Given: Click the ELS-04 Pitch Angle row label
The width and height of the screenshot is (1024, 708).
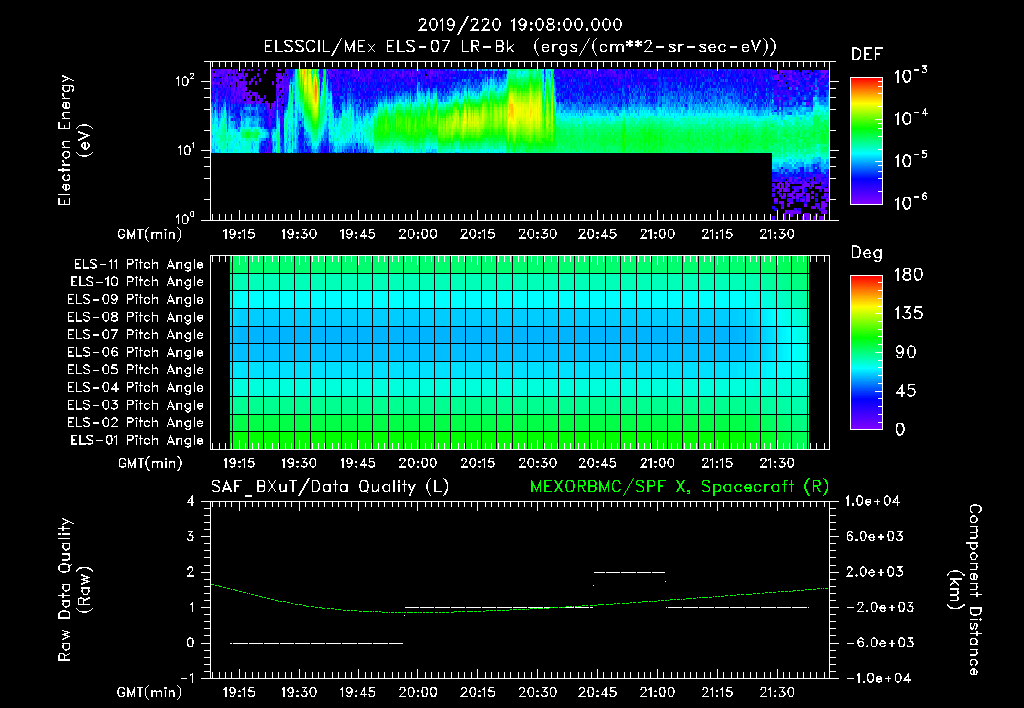Looking at the screenshot, I should pyautogui.click(x=136, y=387).
